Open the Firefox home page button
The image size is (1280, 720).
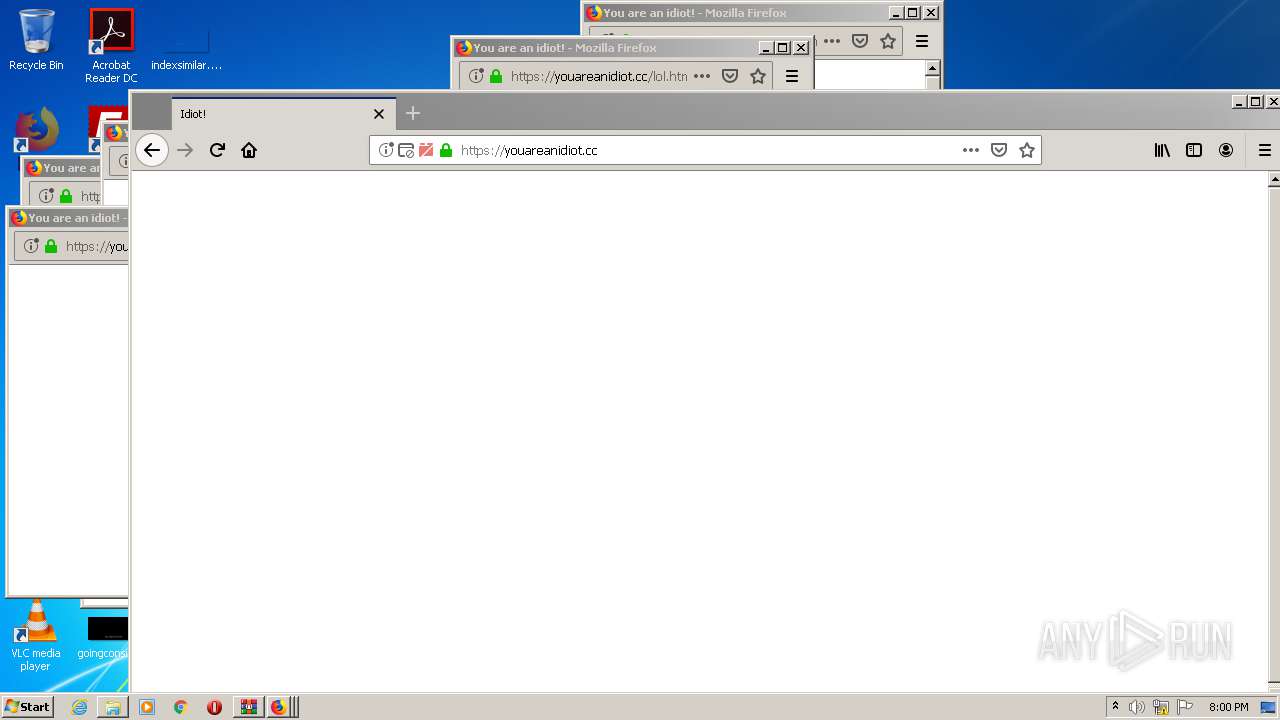point(249,150)
